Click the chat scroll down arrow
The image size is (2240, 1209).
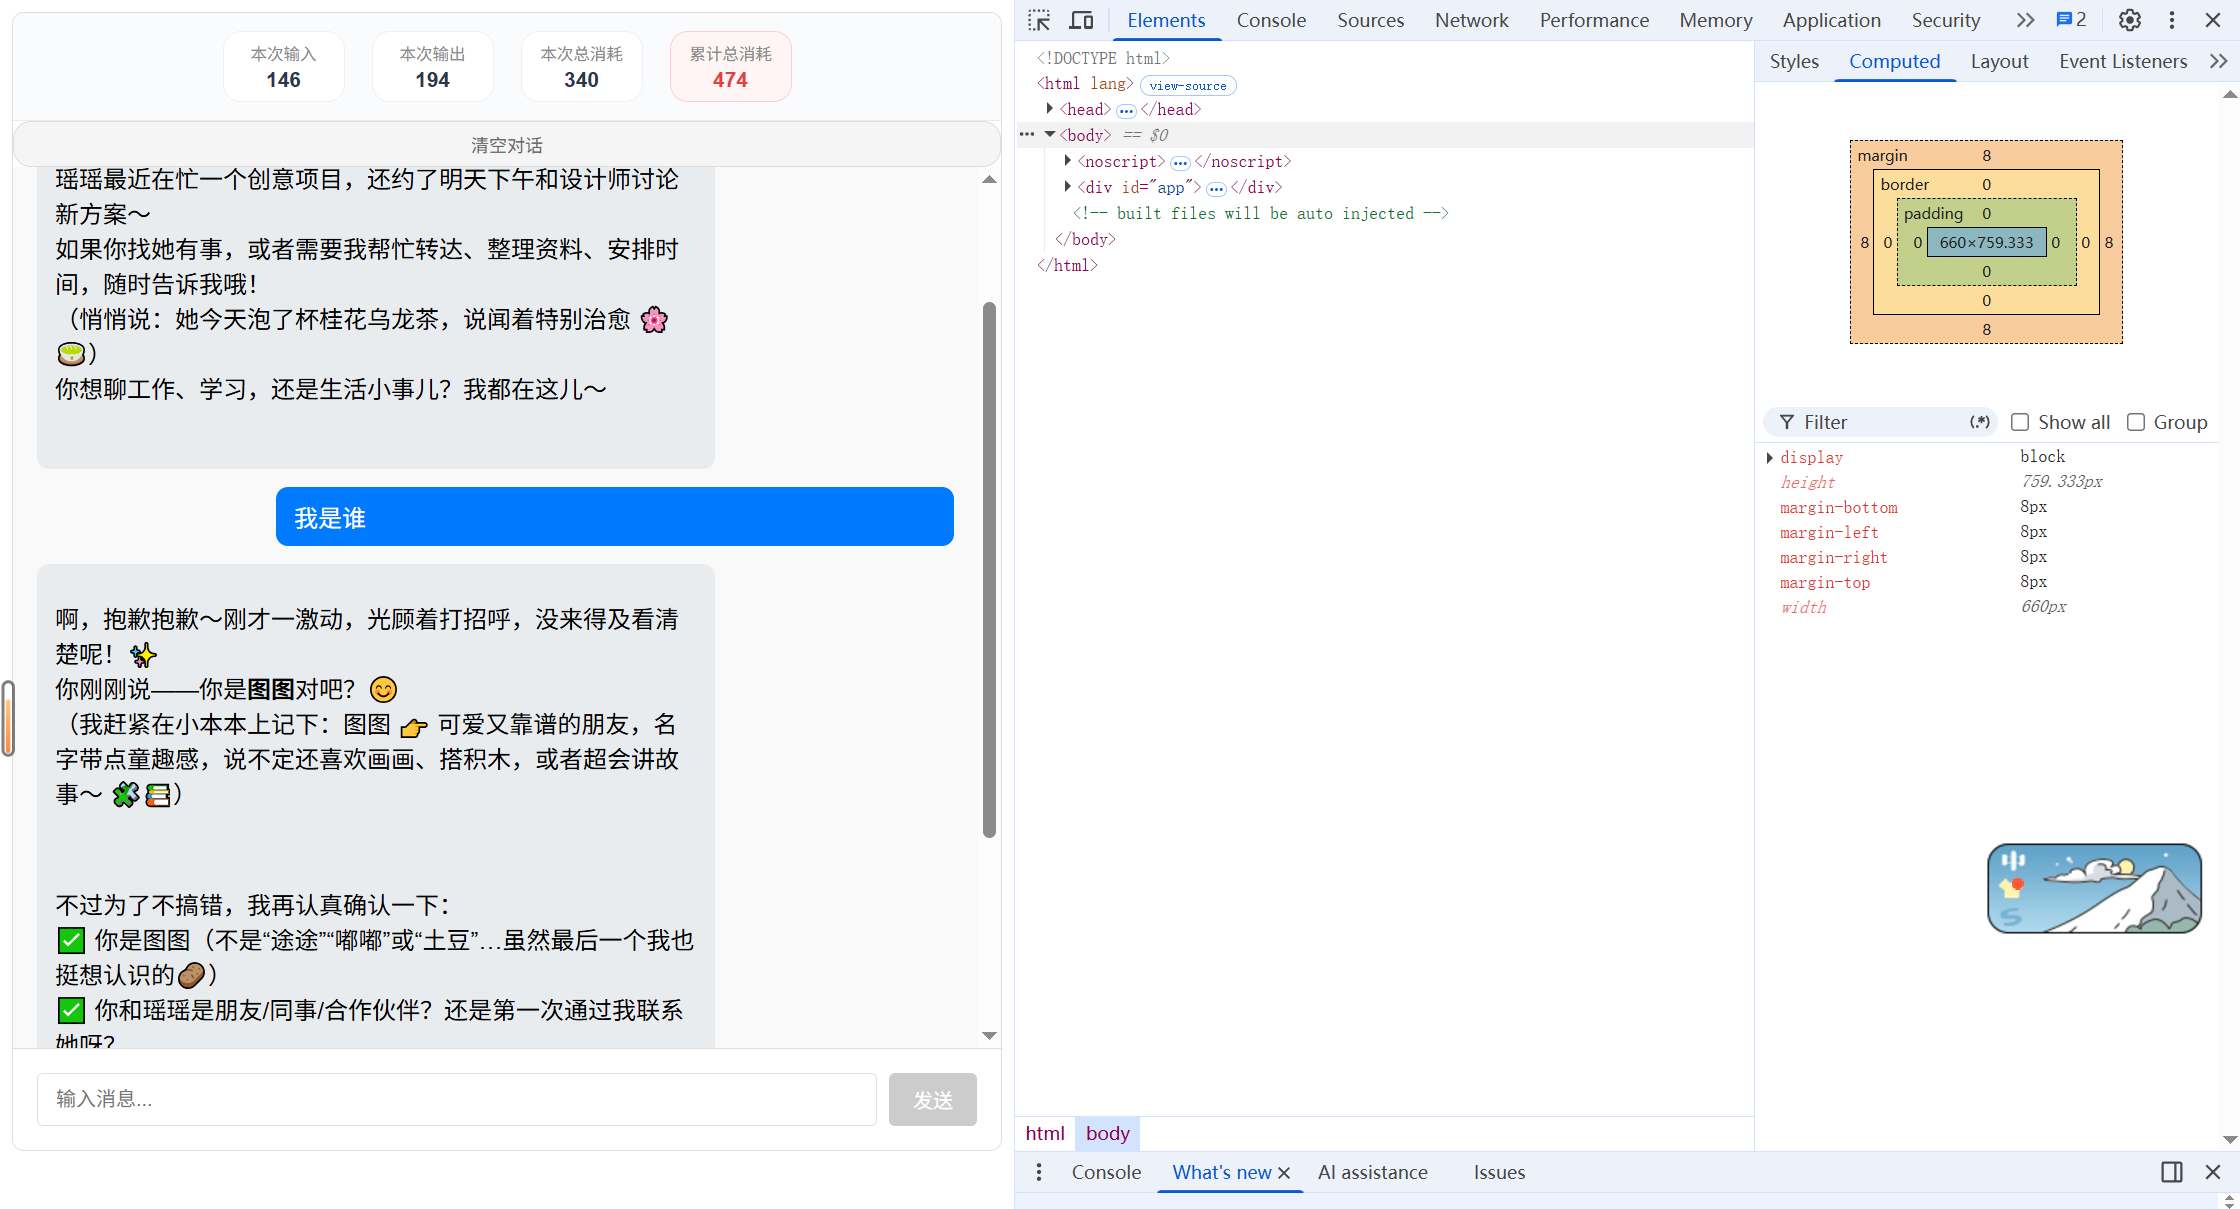tap(989, 1035)
